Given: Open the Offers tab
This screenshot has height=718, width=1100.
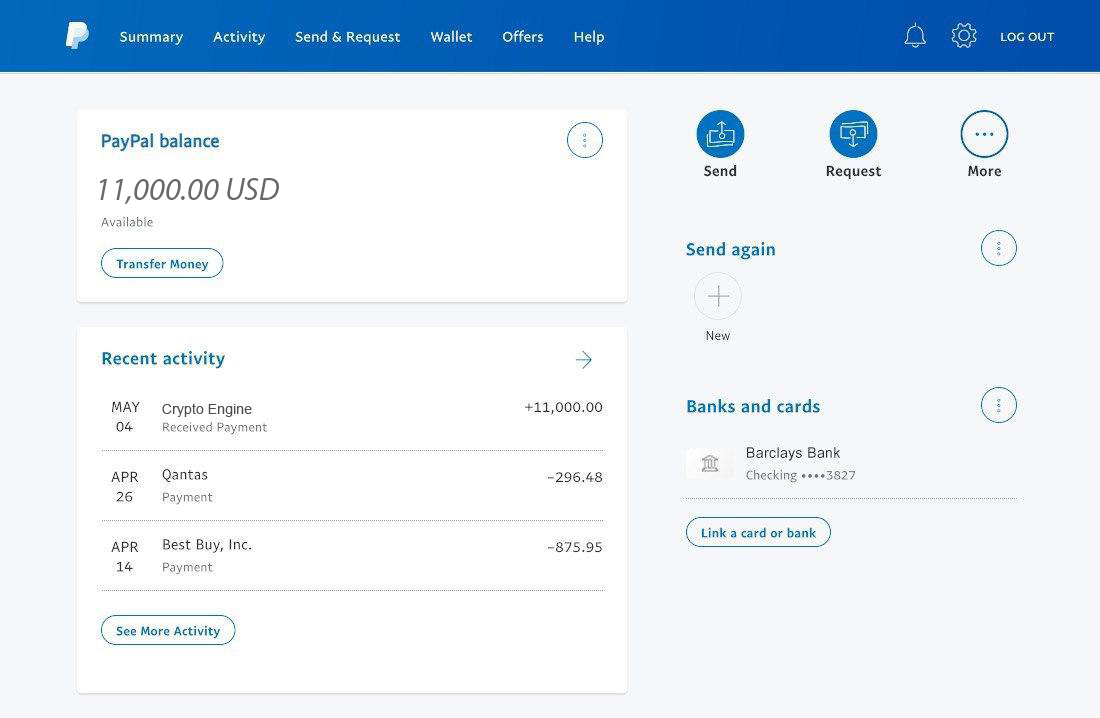Looking at the screenshot, I should 523,36.
